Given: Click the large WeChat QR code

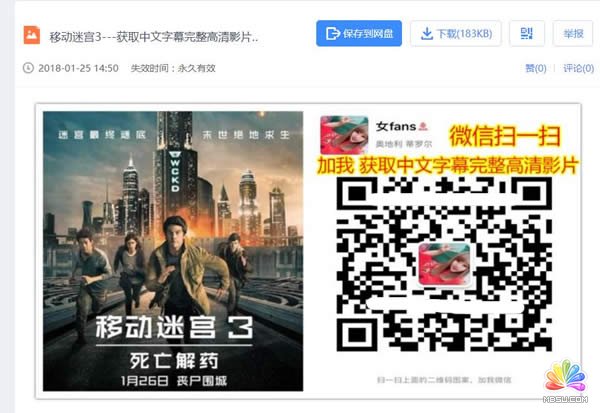Looking at the screenshot, I should [444, 264].
